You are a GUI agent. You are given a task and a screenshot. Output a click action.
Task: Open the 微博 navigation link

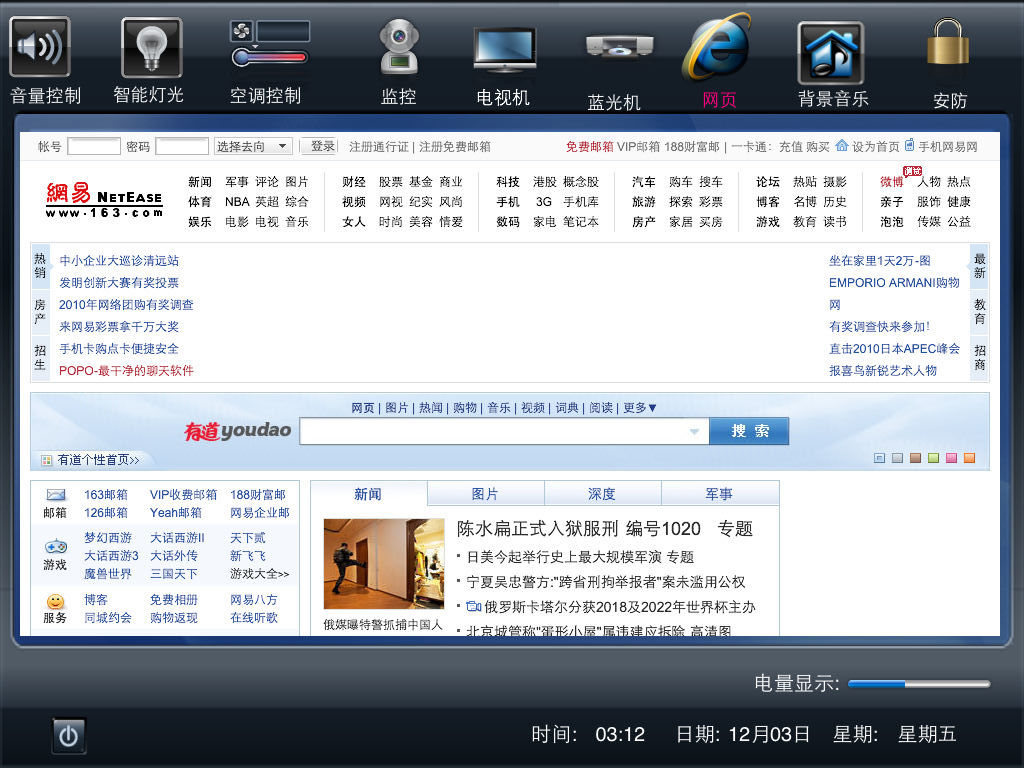891,182
